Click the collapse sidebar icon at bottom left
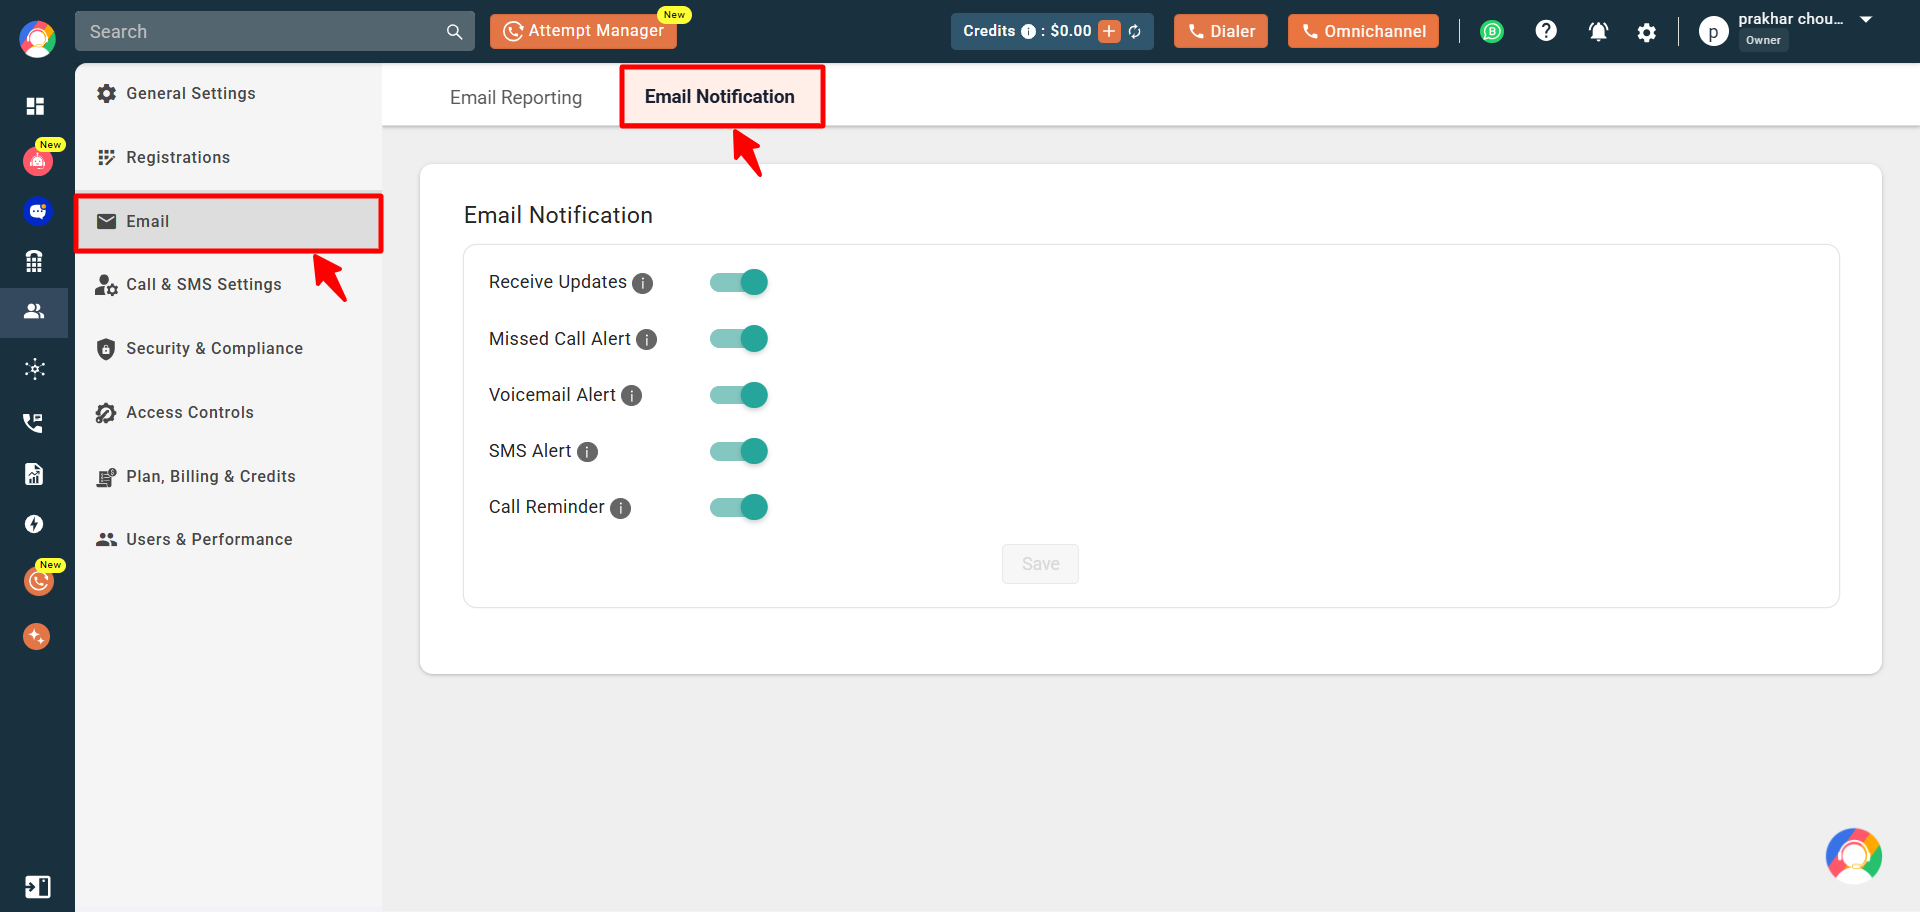The image size is (1920, 912). coord(37,887)
